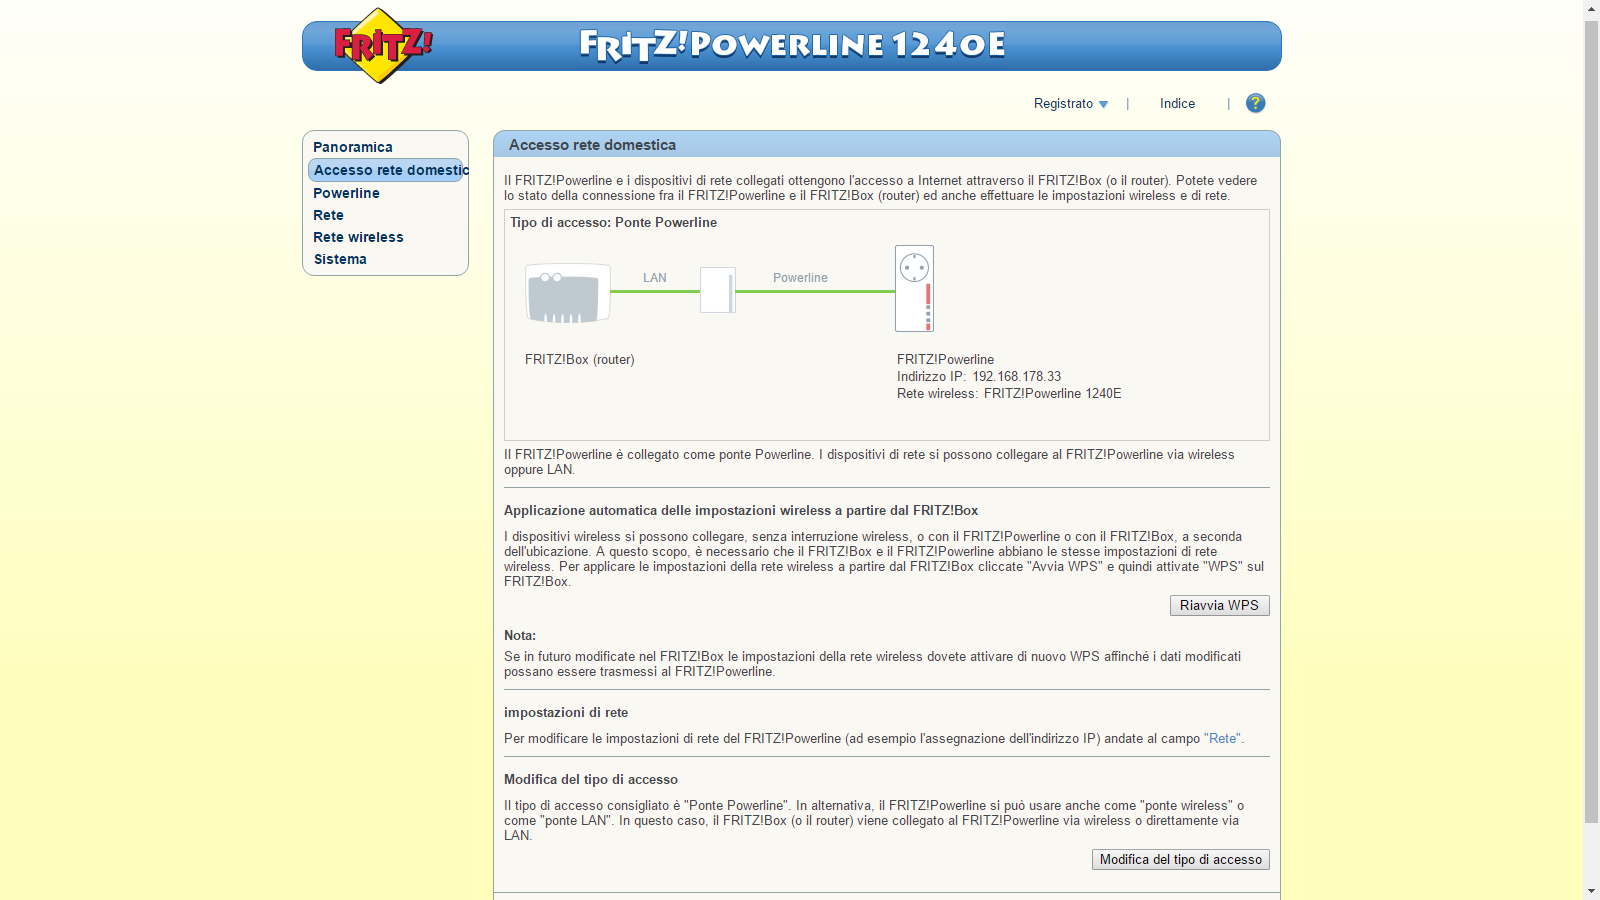
Task: Open the Sistema menu entry
Action: pyautogui.click(x=340, y=259)
